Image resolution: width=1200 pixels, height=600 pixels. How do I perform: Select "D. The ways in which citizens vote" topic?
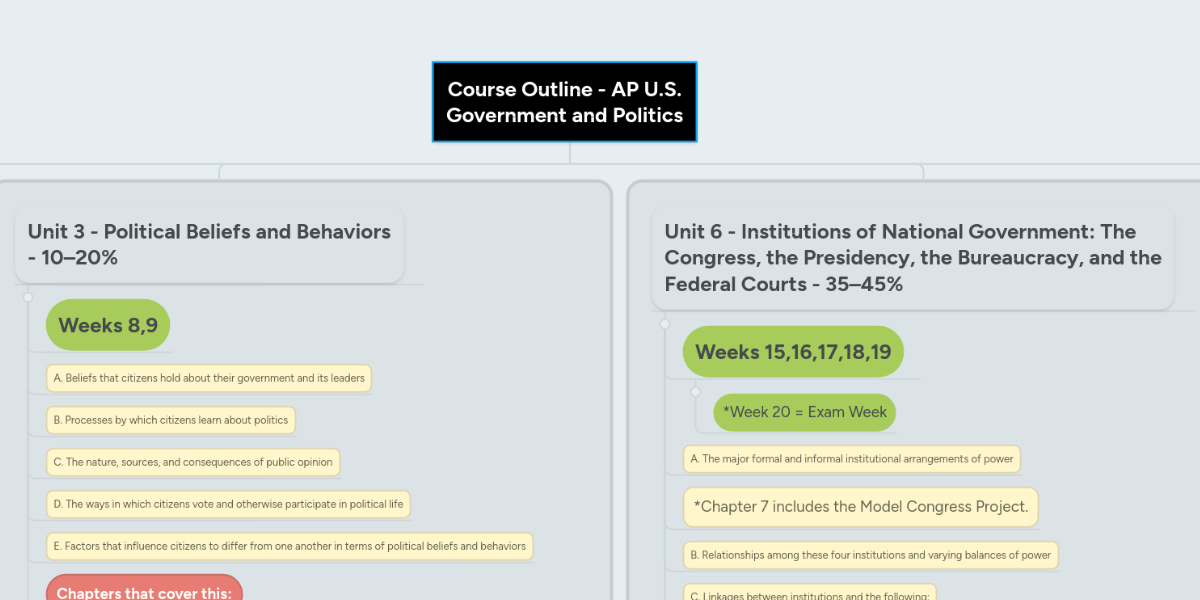(x=227, y=504)
